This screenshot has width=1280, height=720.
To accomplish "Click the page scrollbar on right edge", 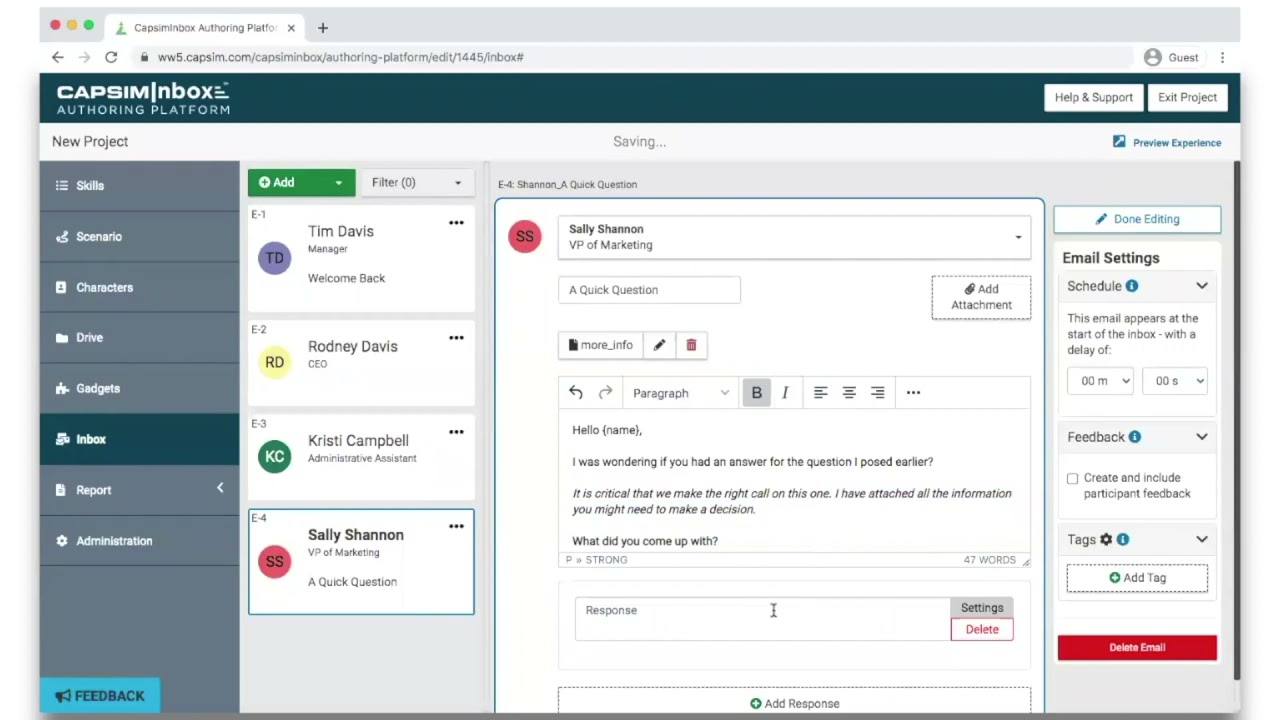I will click(1235, 420).
